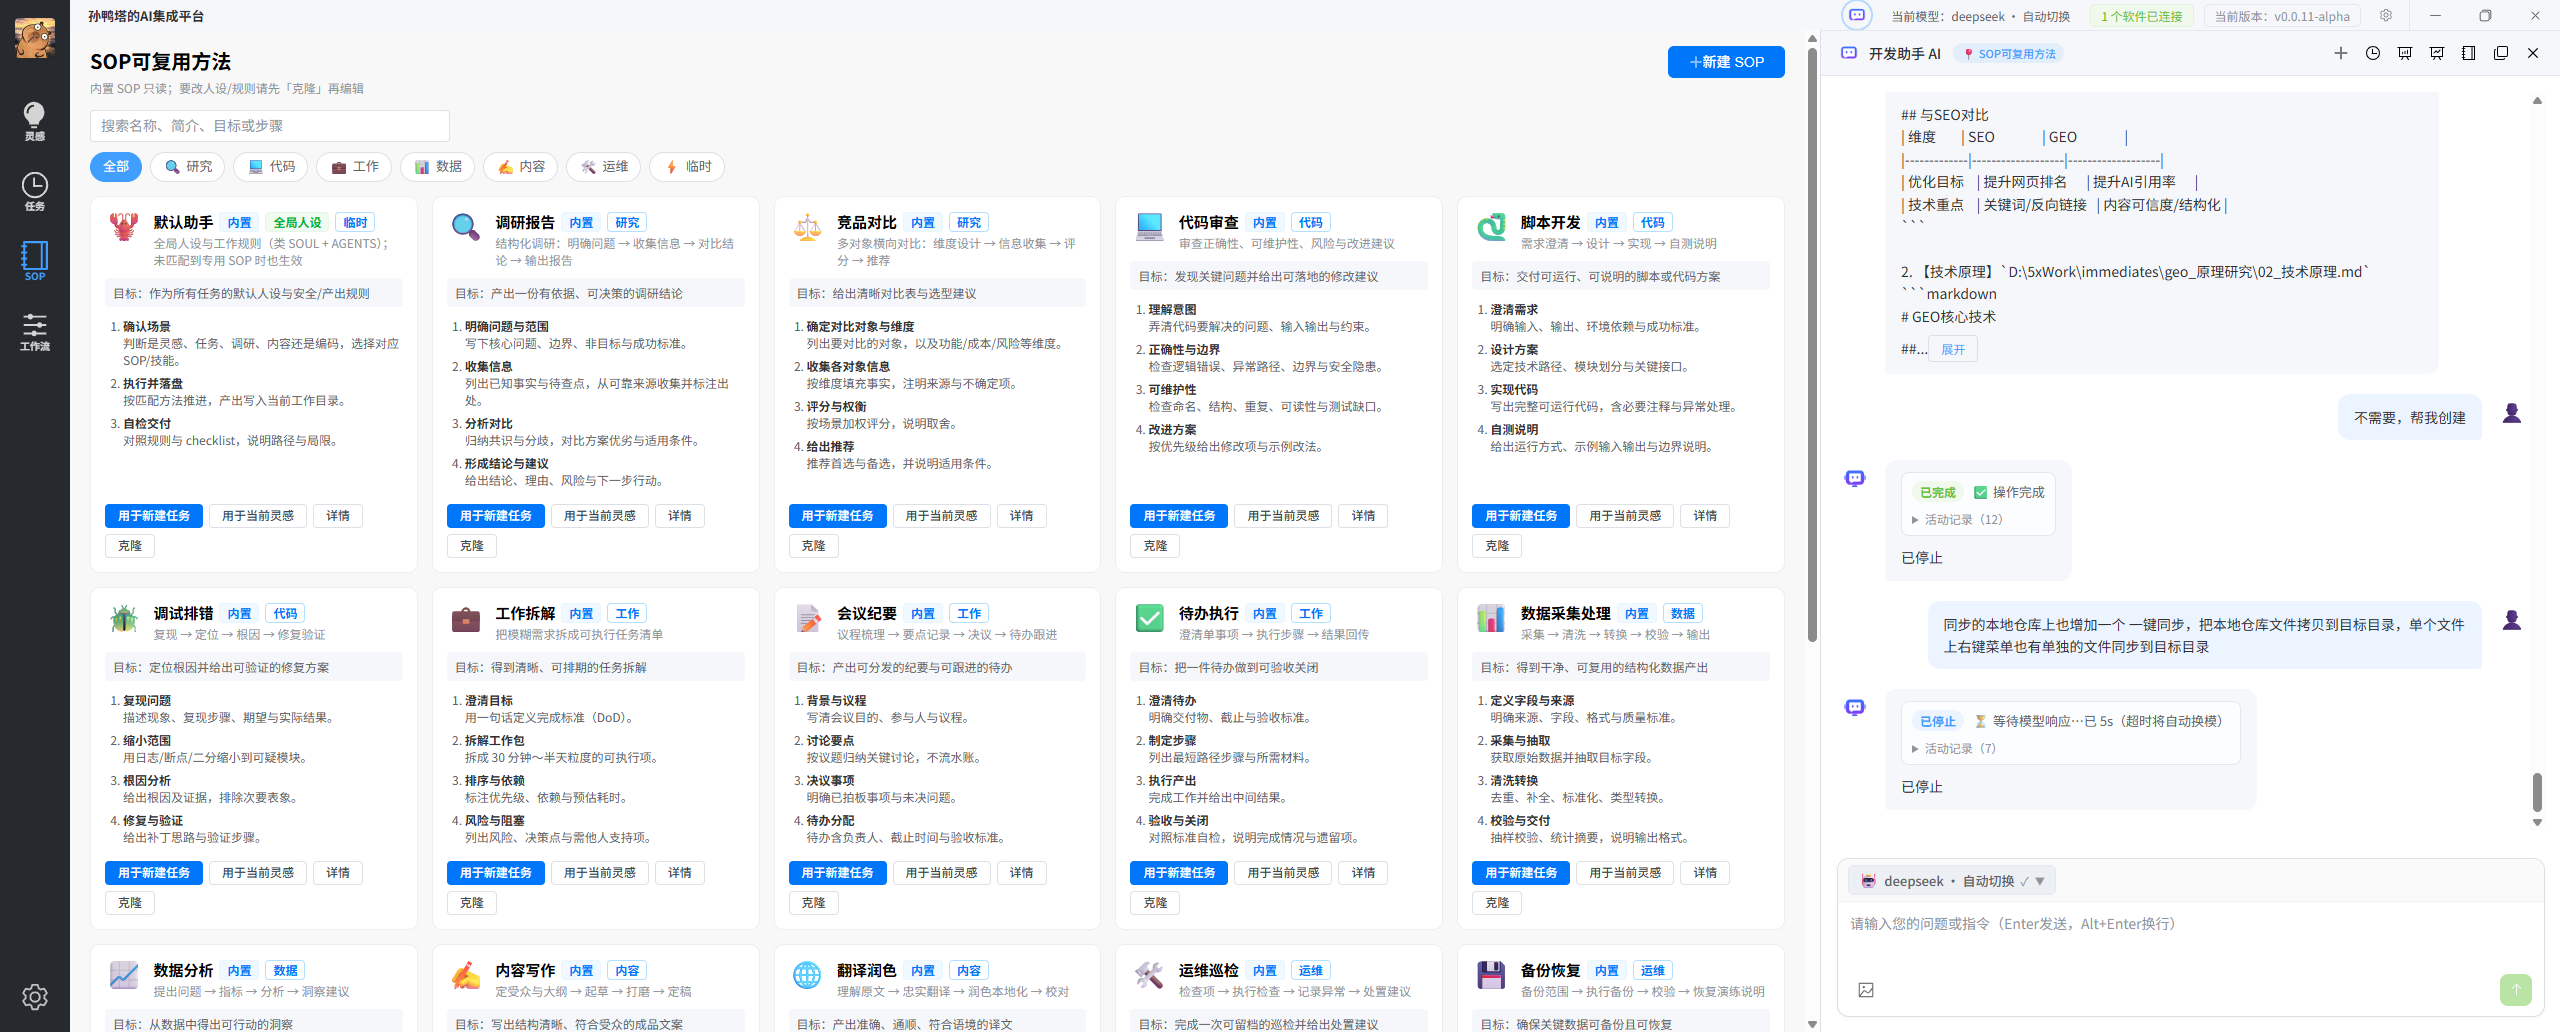Click the line-chart board icon in assistant header
The image size is (2560, 1032).
(2437, 53)
